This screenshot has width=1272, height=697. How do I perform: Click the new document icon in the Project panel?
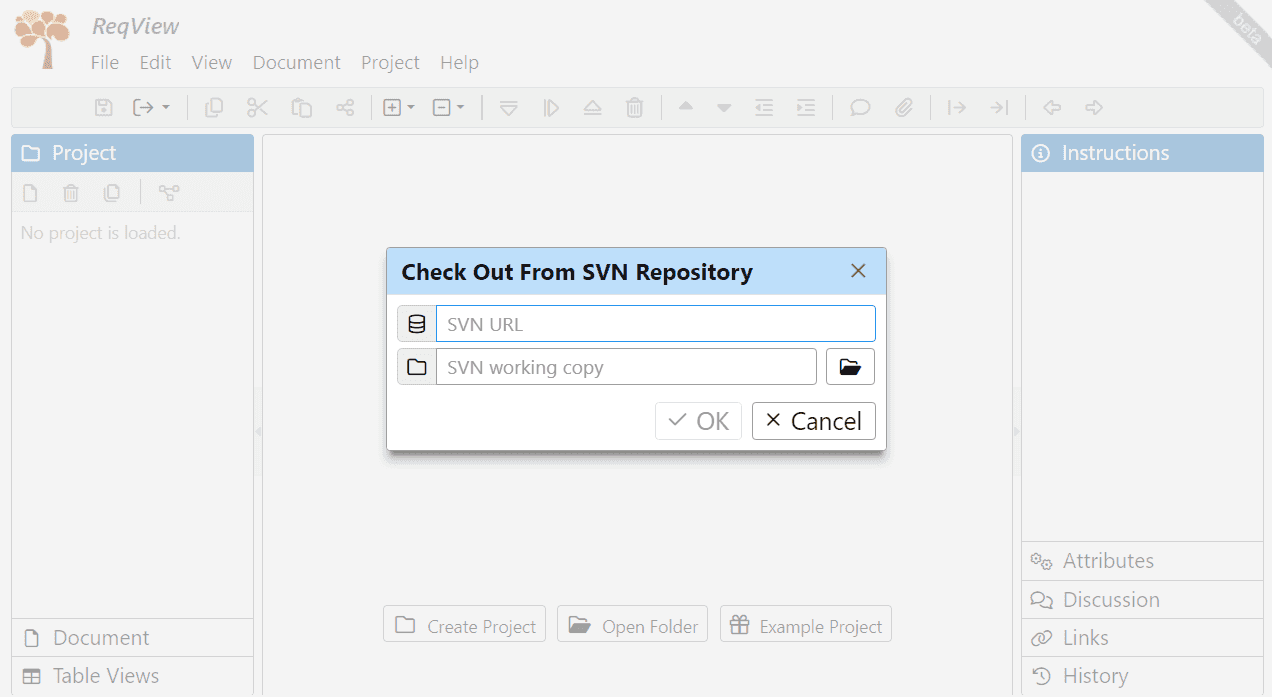[x=30, y=193]
